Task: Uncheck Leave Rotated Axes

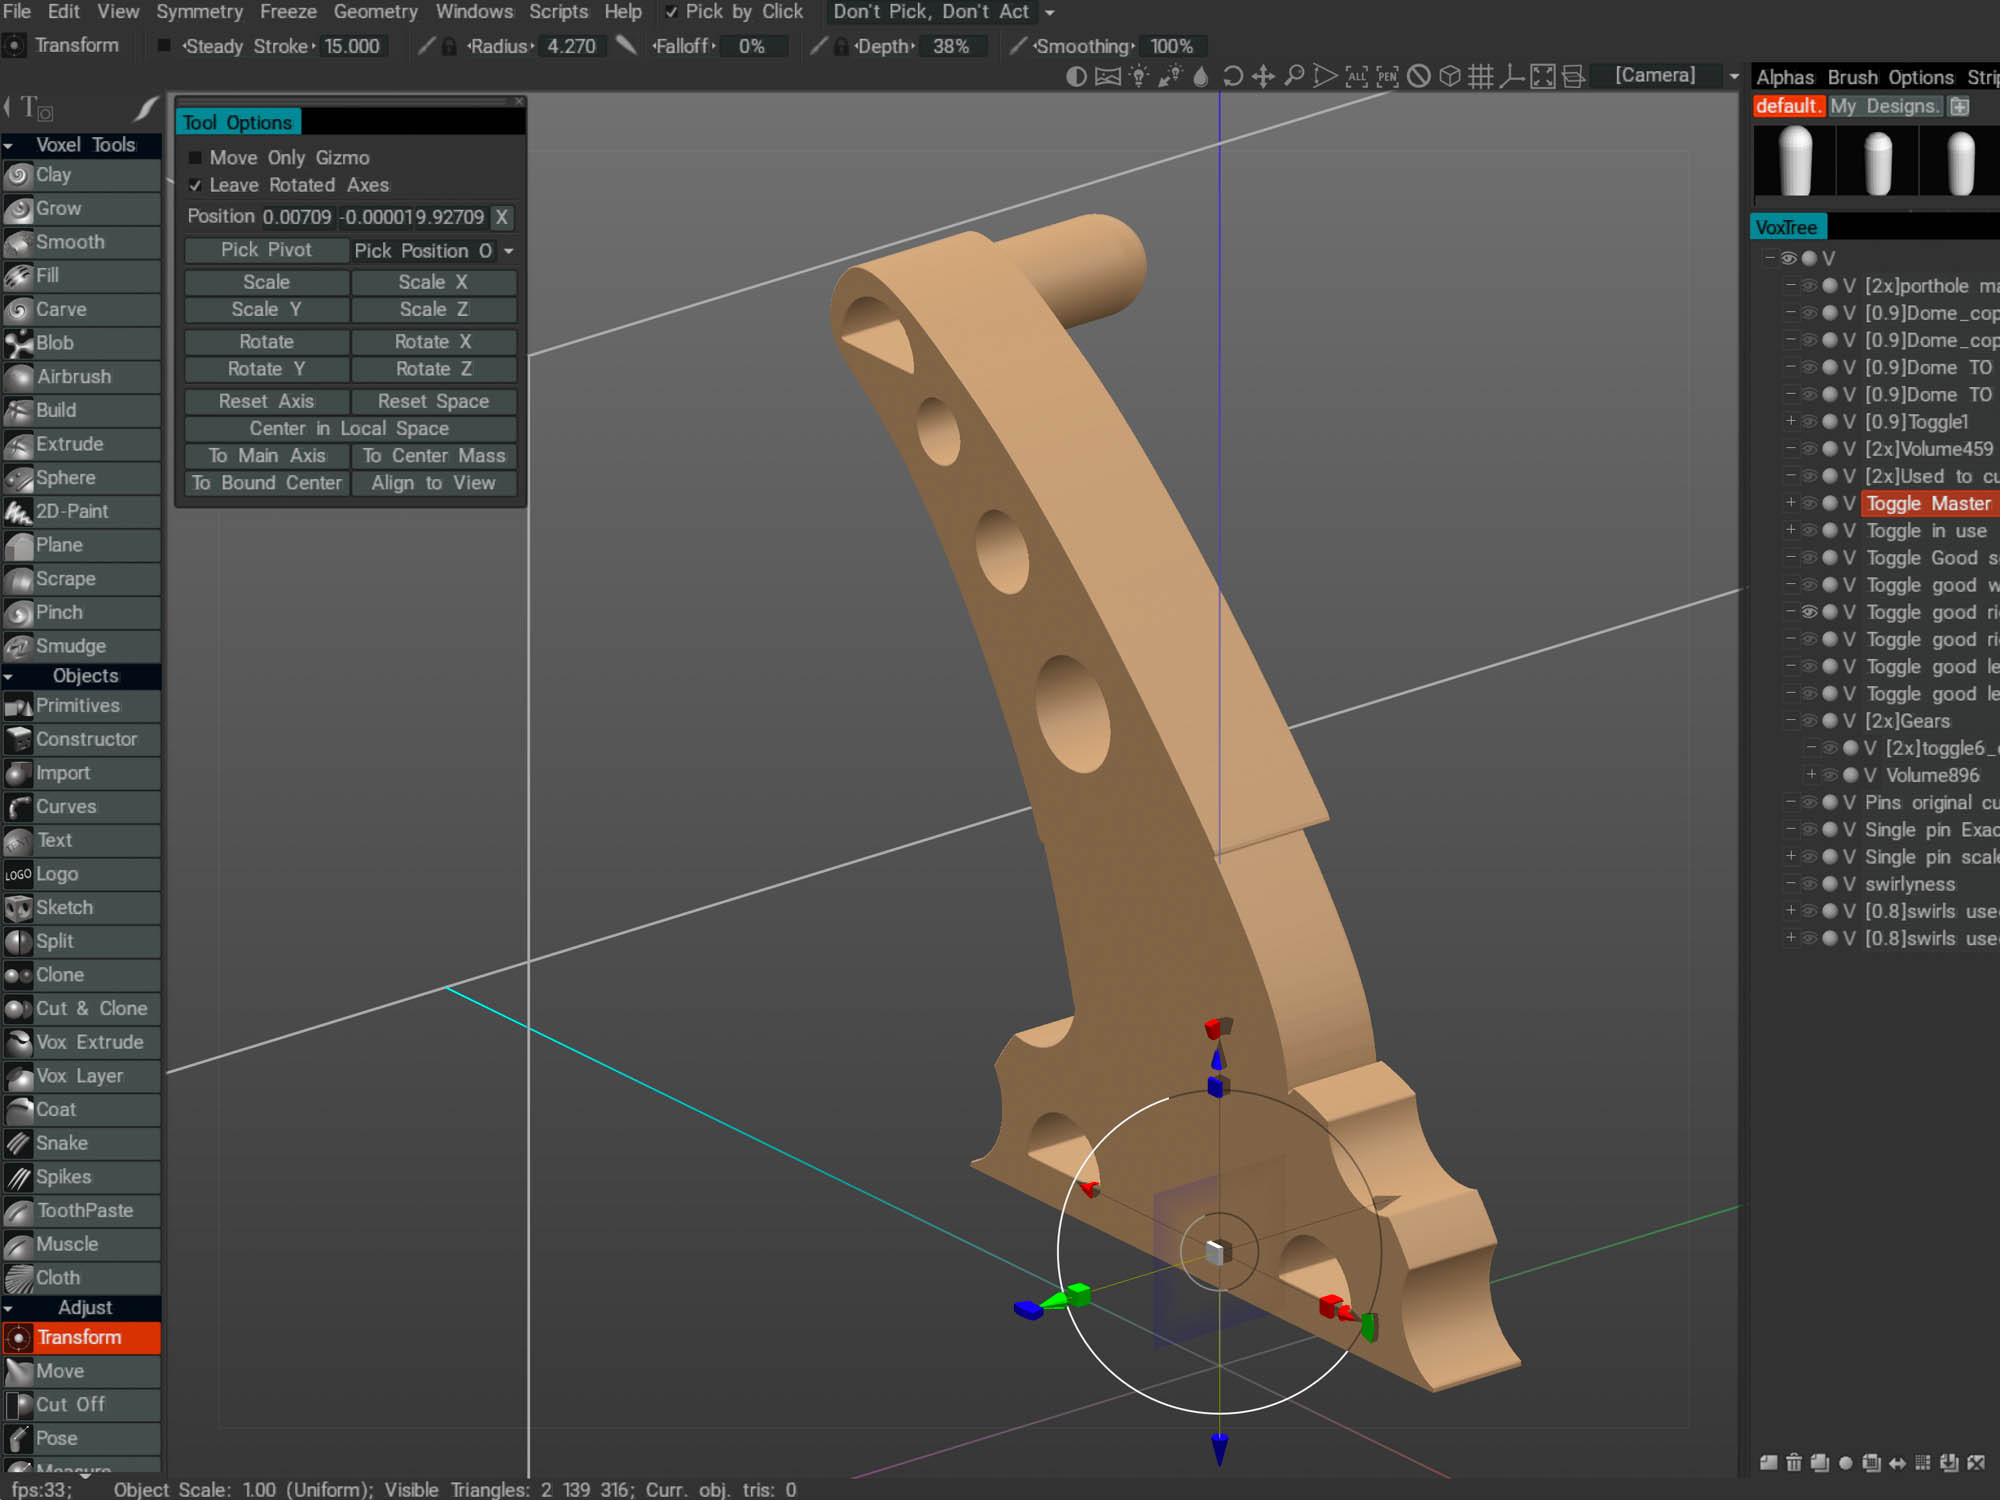Action: [x=196, y=185]
